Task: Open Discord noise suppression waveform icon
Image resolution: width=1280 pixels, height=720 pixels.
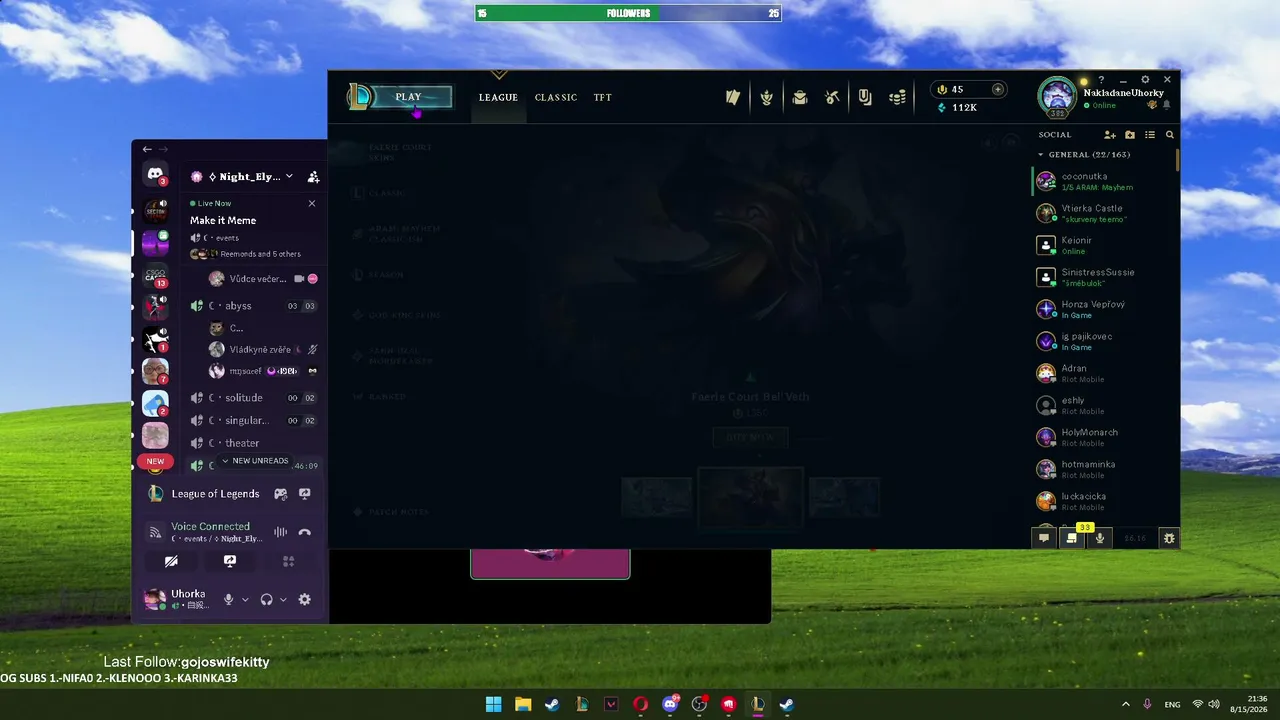Action: [x=281, y=532]
